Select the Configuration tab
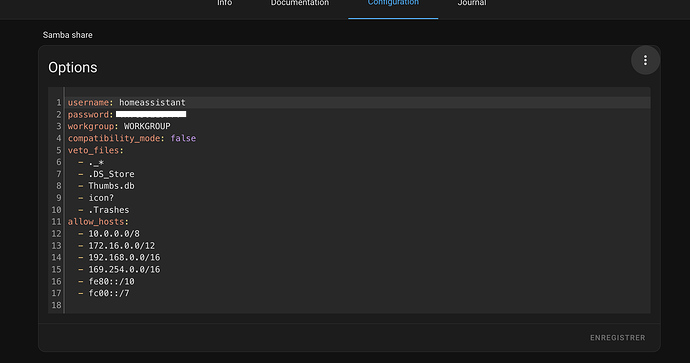Screen dimensions: 690x363 (393, 3)
